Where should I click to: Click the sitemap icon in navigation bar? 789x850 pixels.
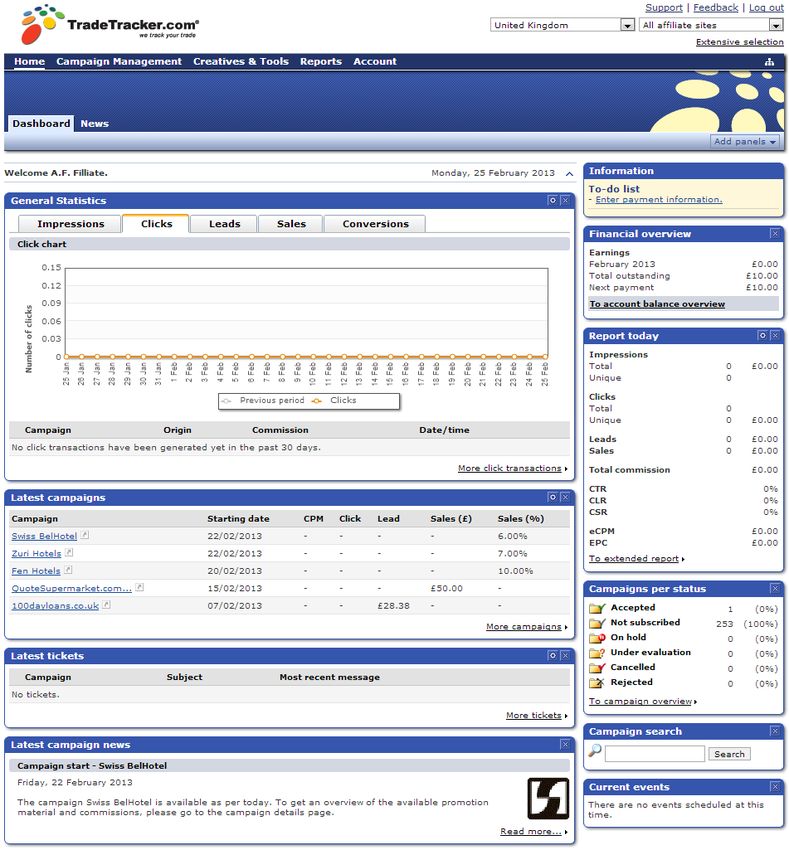pos(769,62)
